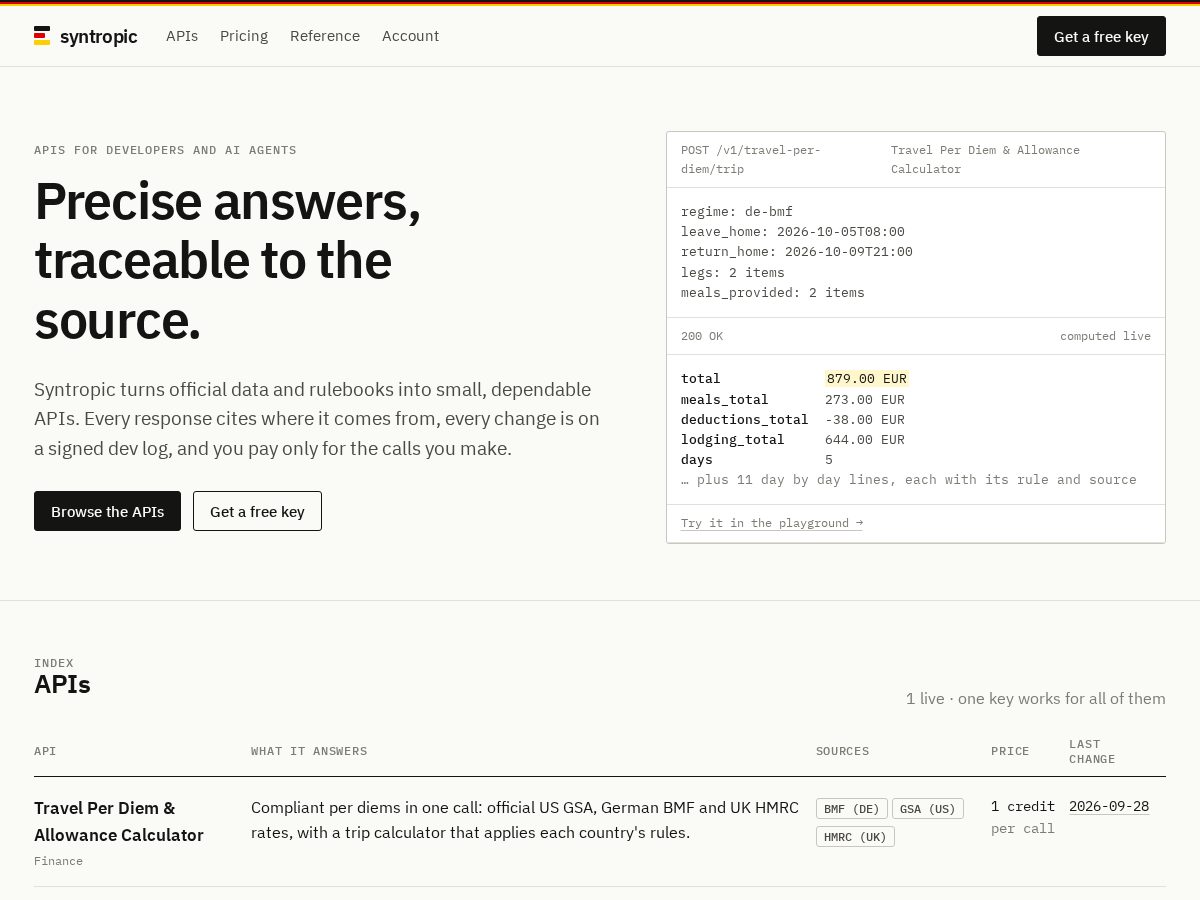
Task: Click the lodging_total 644.00 EUR value
Action: coord(865,439)
